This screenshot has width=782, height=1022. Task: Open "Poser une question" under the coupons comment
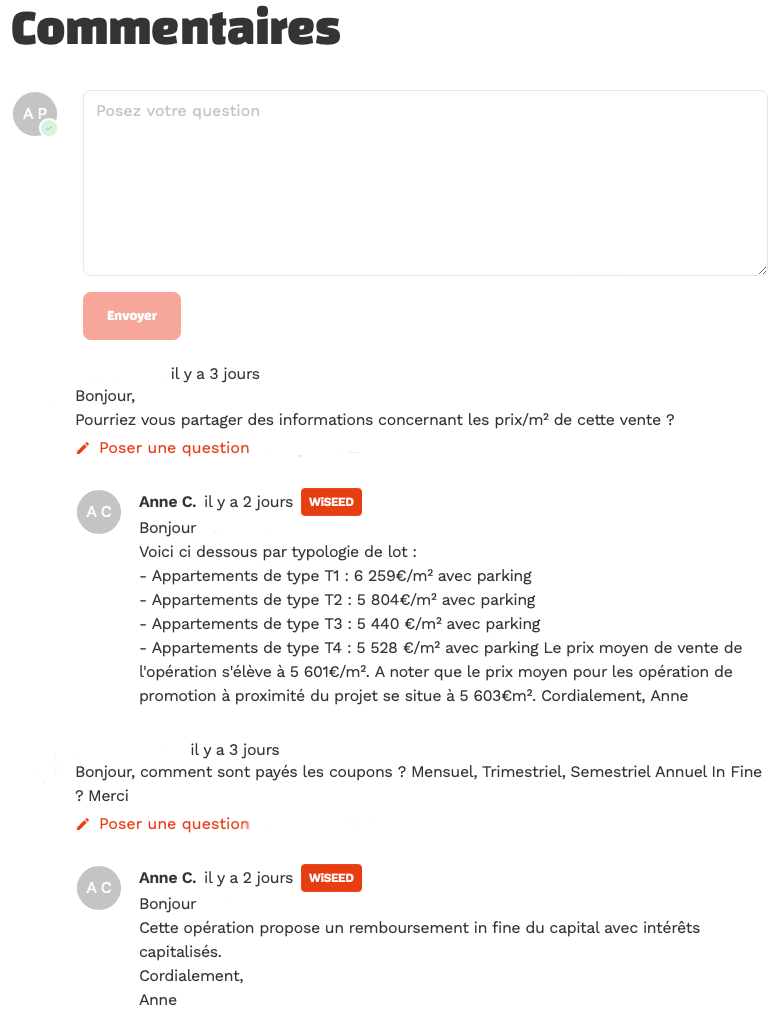174,825
